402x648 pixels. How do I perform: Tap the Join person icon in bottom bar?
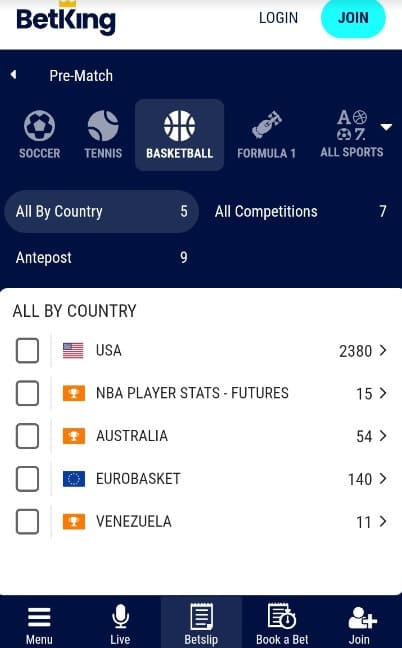pyautogui.click(x=362, y=618)
